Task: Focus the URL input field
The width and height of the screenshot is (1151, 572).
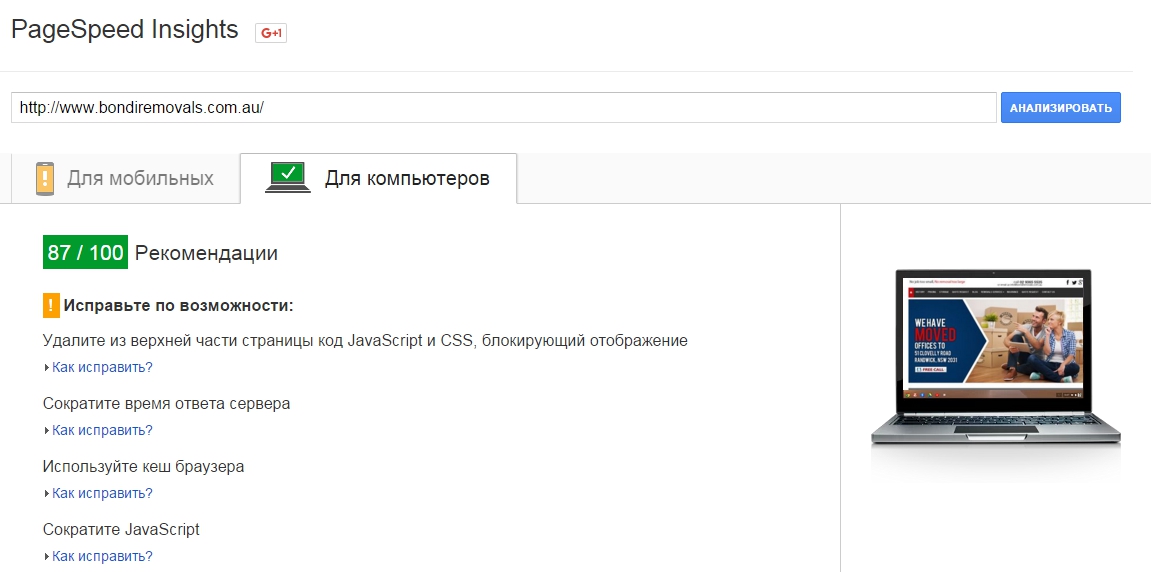Action: [504, 107]
